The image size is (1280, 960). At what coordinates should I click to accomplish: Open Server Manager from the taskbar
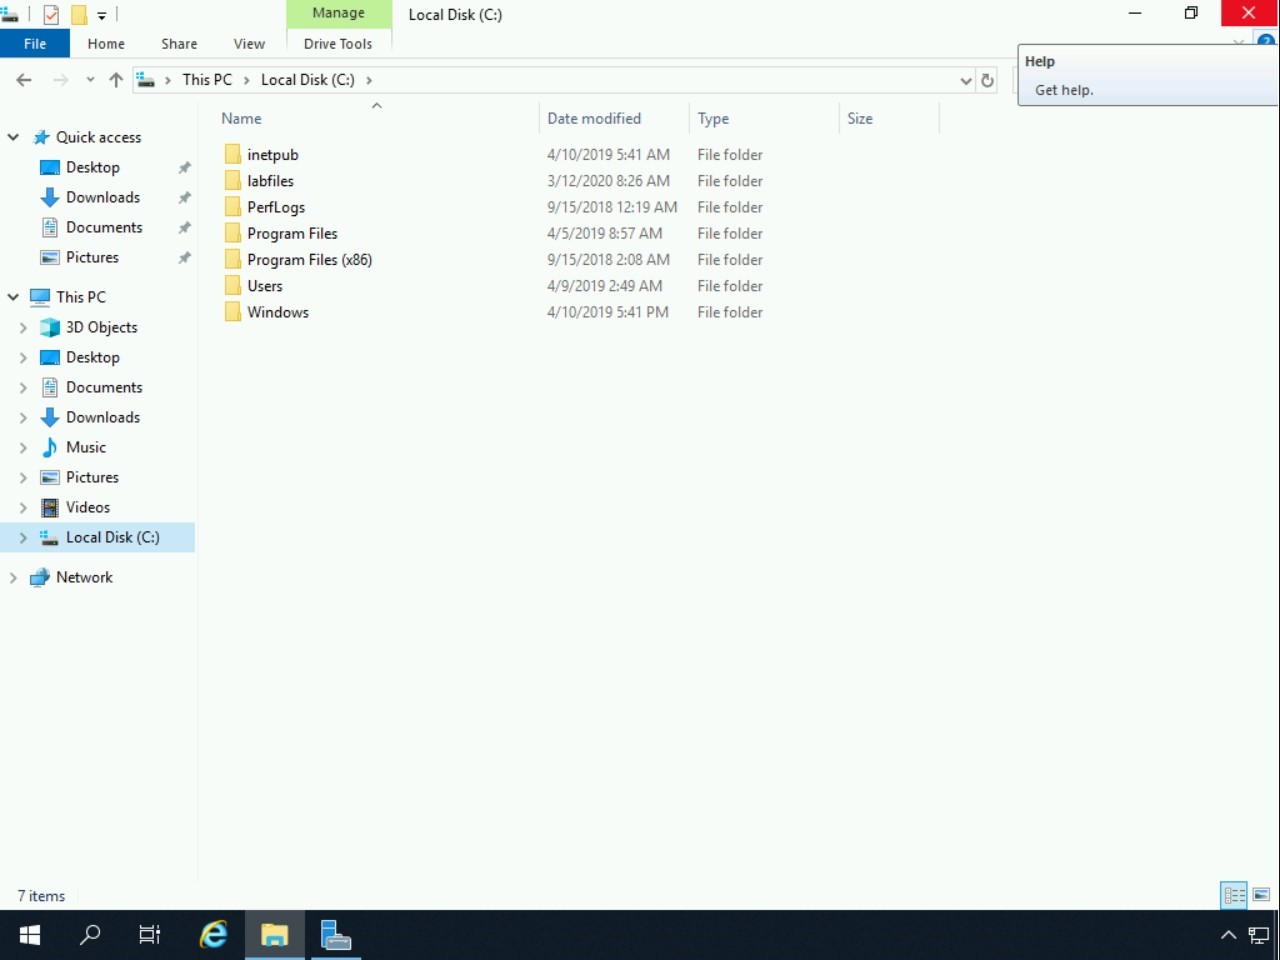[x=335, y=935]
